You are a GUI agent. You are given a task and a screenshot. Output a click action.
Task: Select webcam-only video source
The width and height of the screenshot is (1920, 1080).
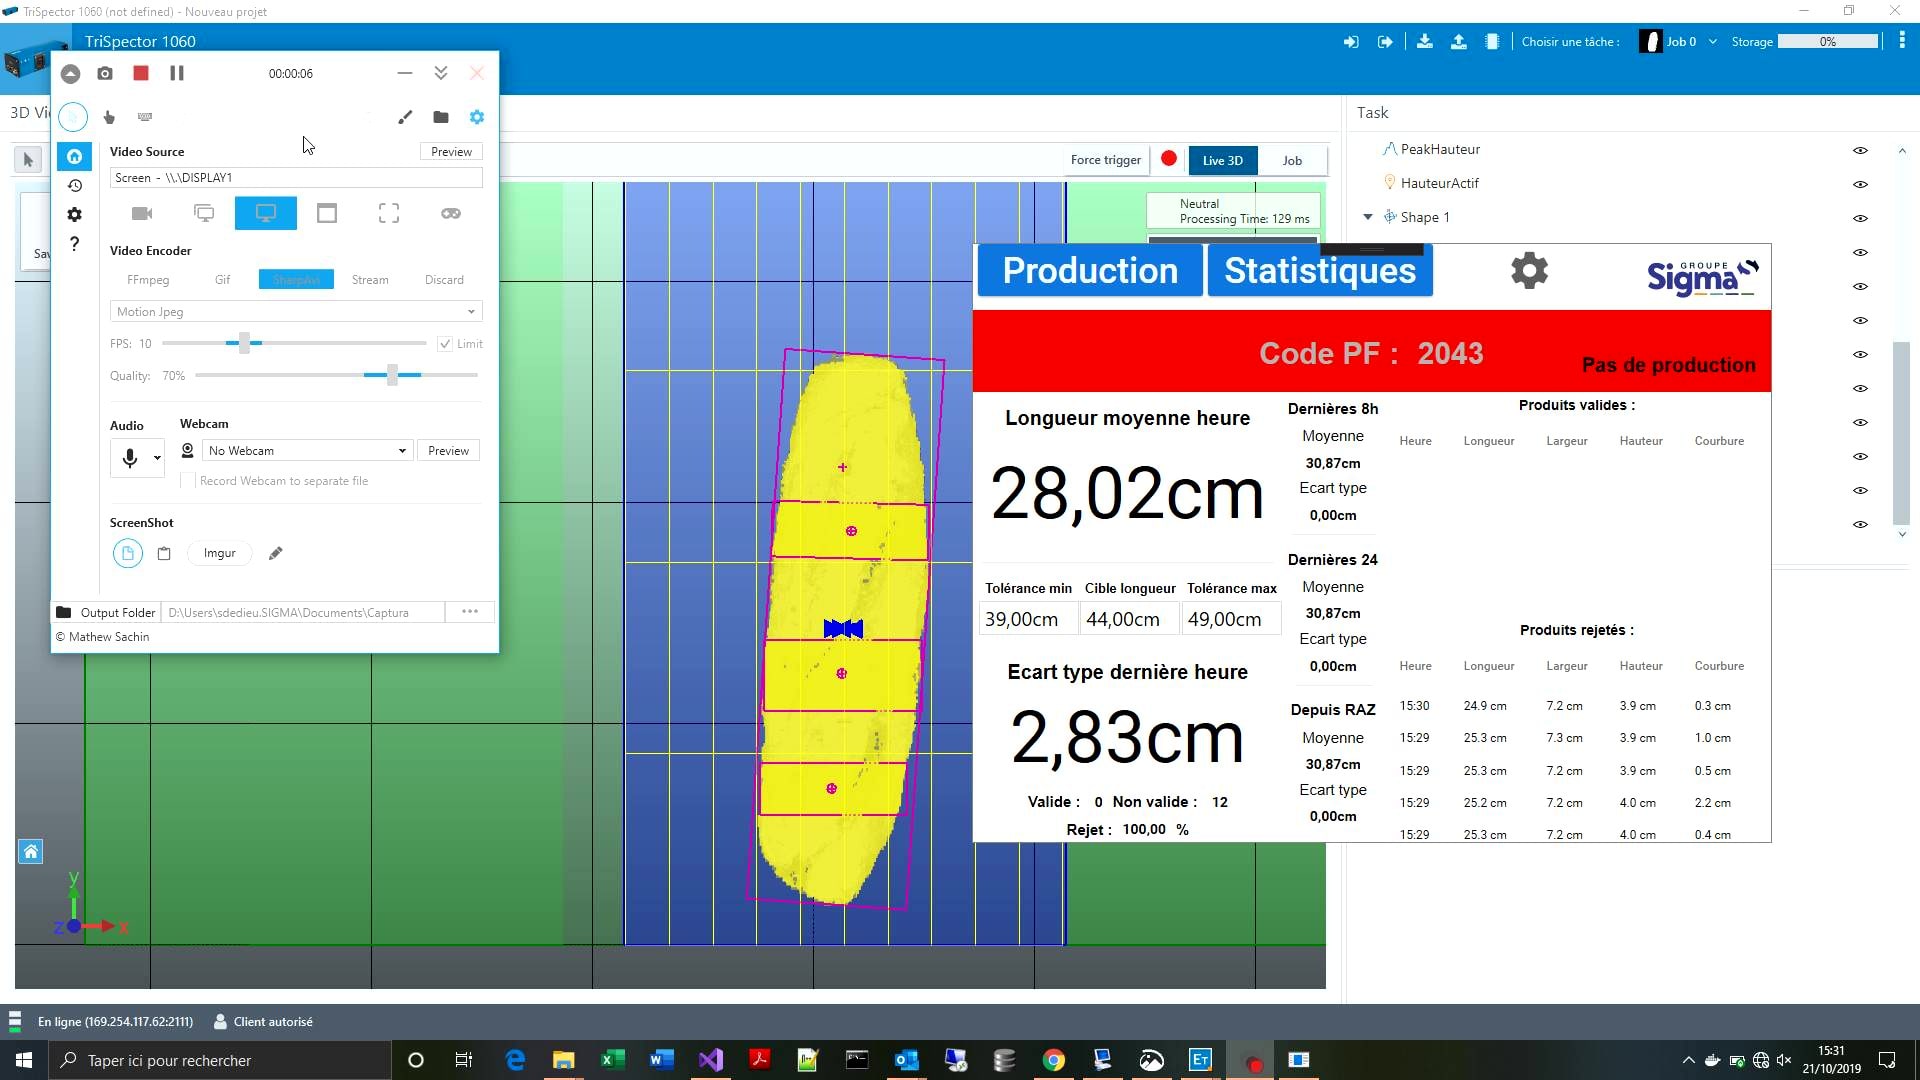[142, 213]
